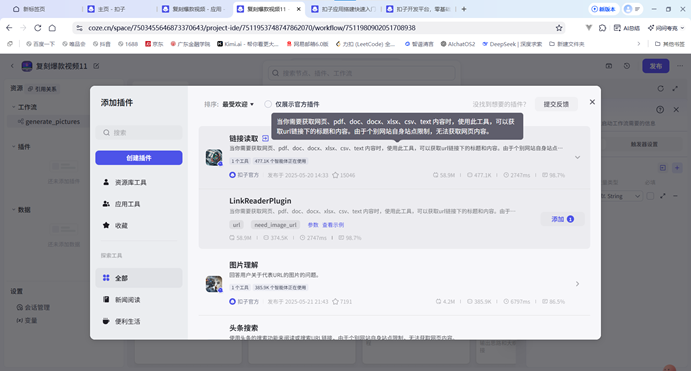Collapse the 链接读取 plugin card
The height and width of the screenshot is (371, 691).
(577, 157)
